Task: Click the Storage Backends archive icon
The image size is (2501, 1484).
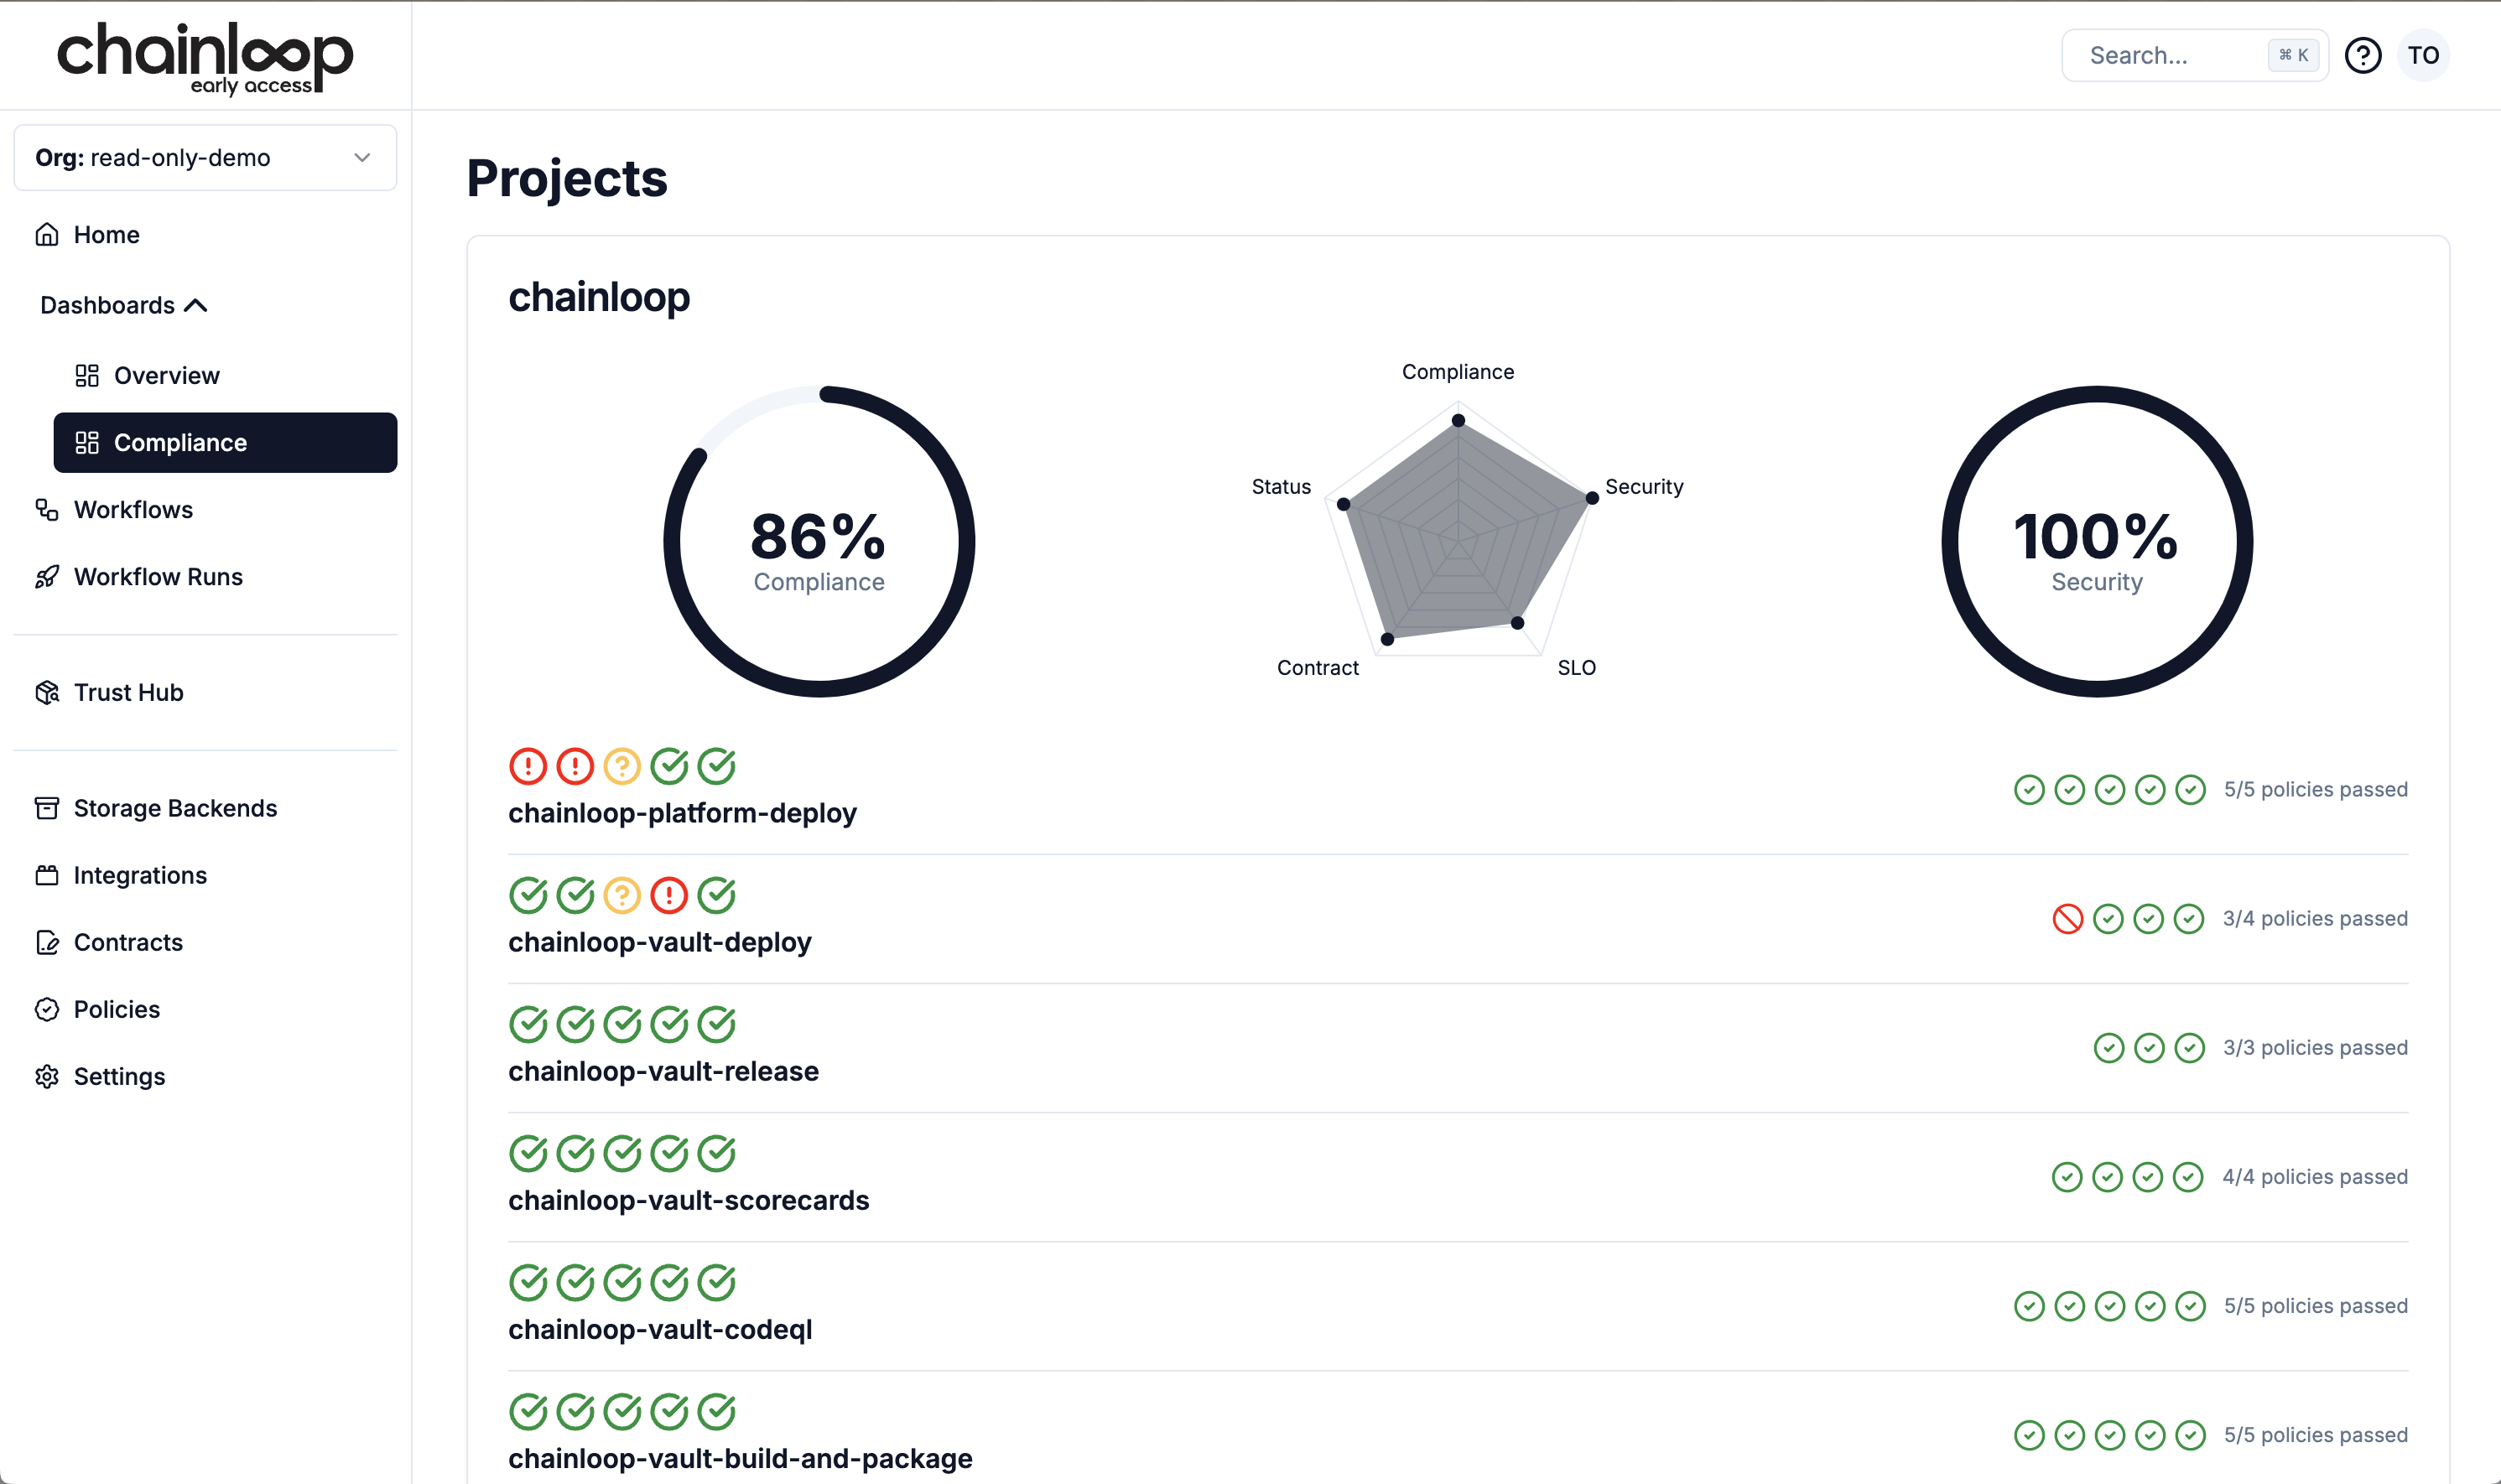Action: tap(47, 808)
